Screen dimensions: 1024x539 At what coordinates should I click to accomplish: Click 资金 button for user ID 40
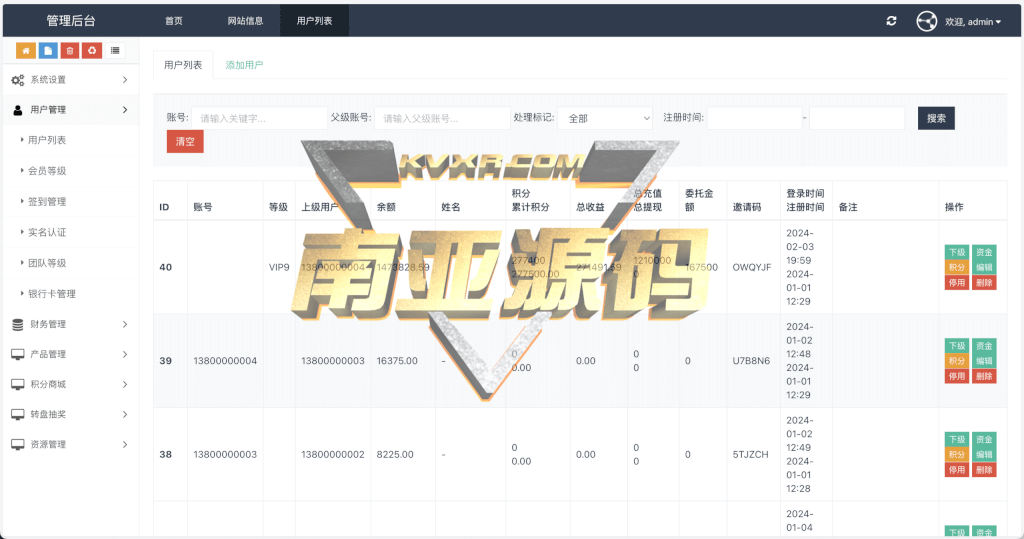pos(984,252)
